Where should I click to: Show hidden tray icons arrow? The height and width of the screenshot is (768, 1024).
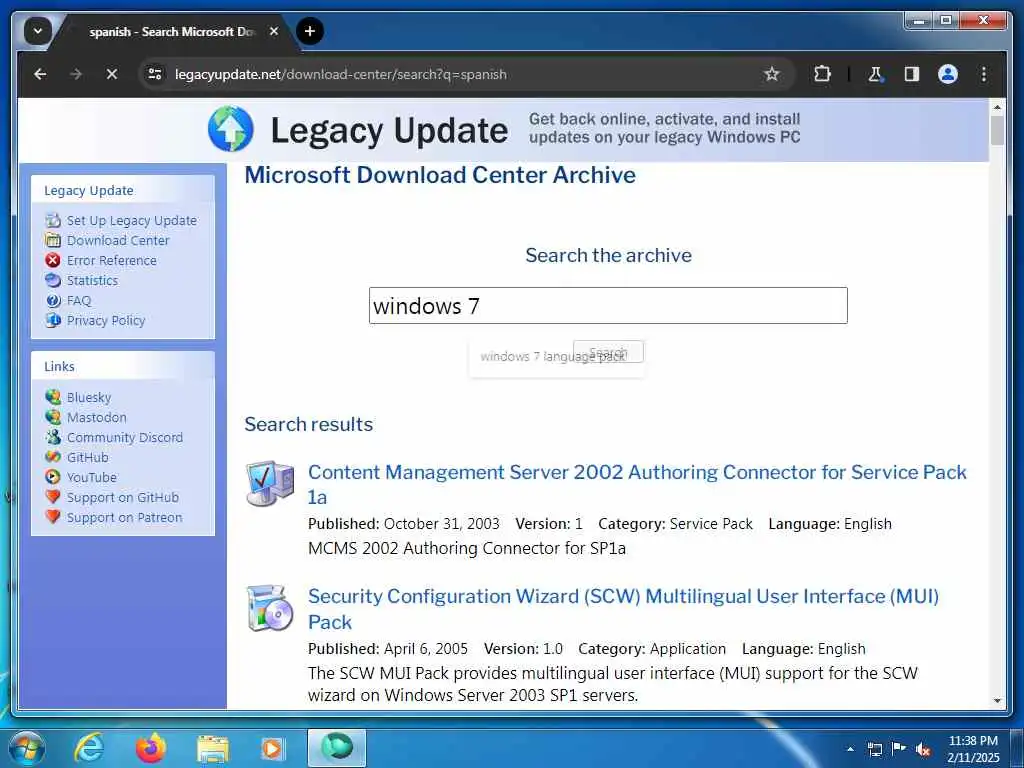(x=850, y=749)
